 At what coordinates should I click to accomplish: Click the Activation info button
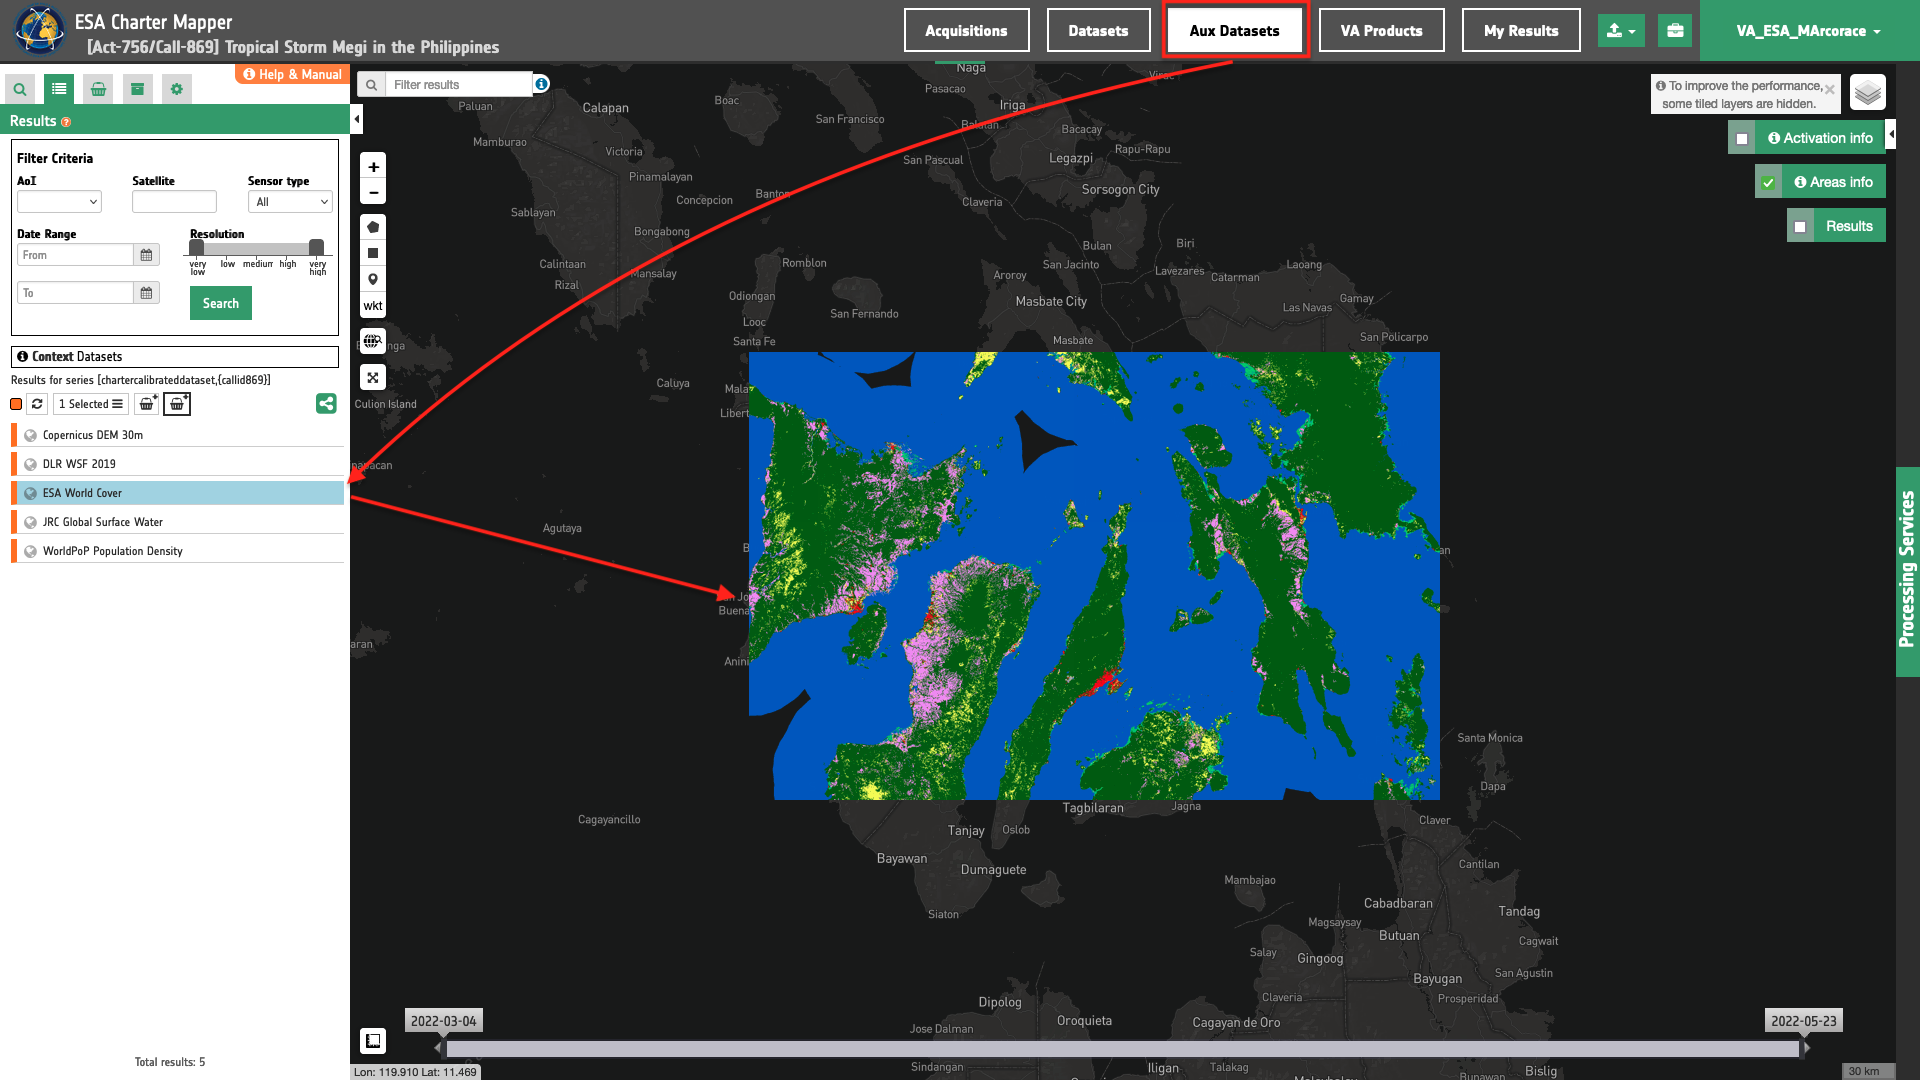(x=1820, y=138)
